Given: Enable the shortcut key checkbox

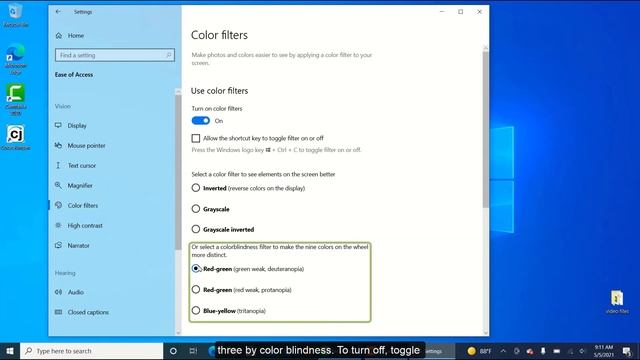Looking at the screenshot, I should pos(196,138).
